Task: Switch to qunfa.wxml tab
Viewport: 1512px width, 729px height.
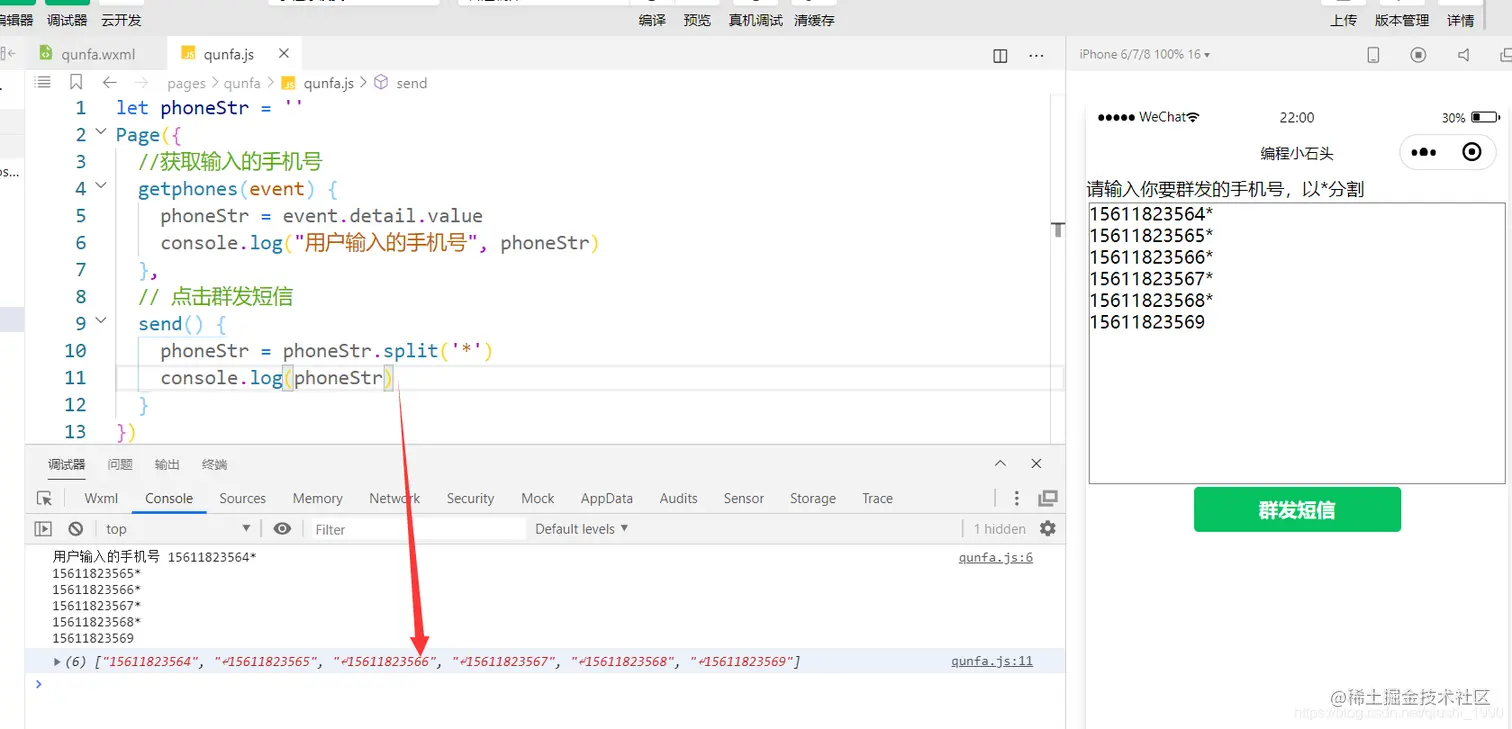Action: click(x=87, y=55)
